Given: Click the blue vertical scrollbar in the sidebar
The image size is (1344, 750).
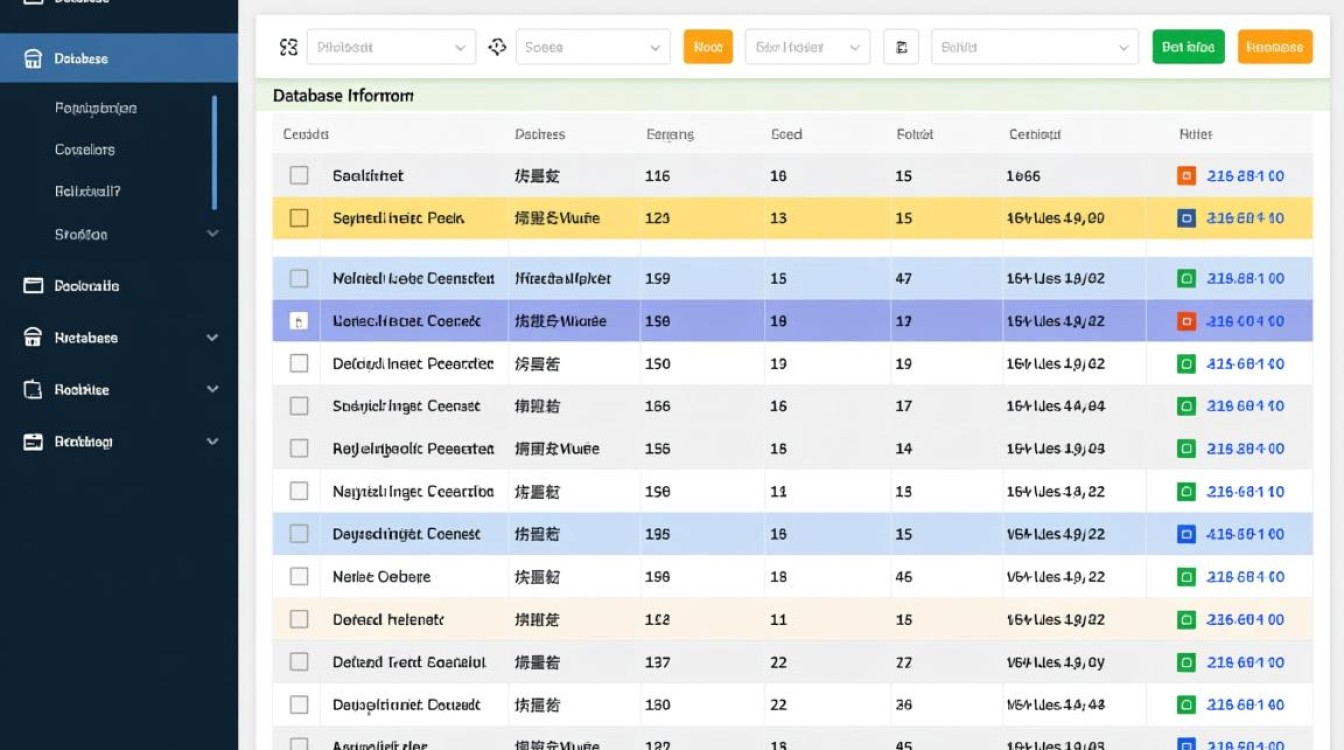Looking at the screenshot, I should point(214,152).
